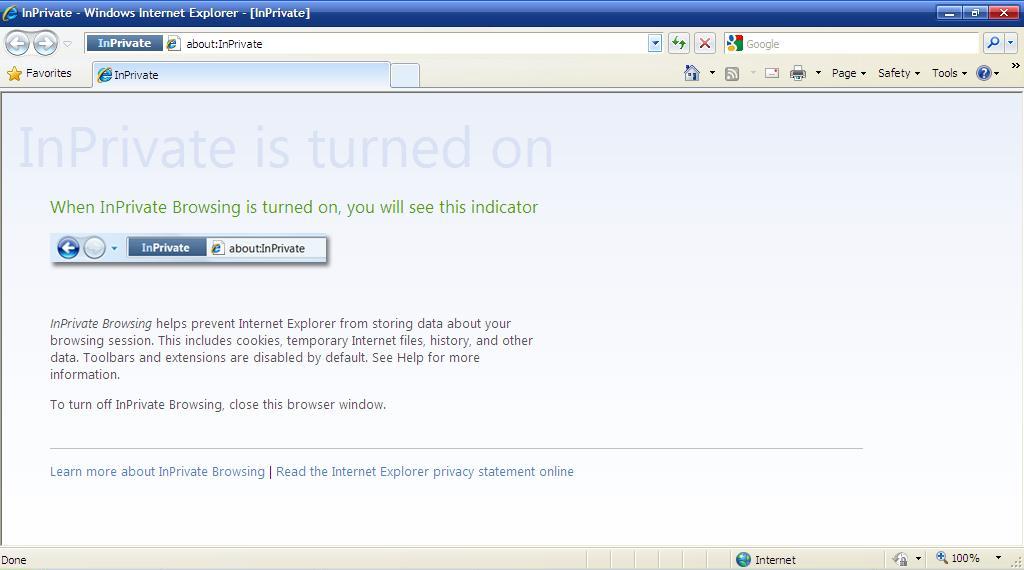Open Favorites star button

[39, 73]
